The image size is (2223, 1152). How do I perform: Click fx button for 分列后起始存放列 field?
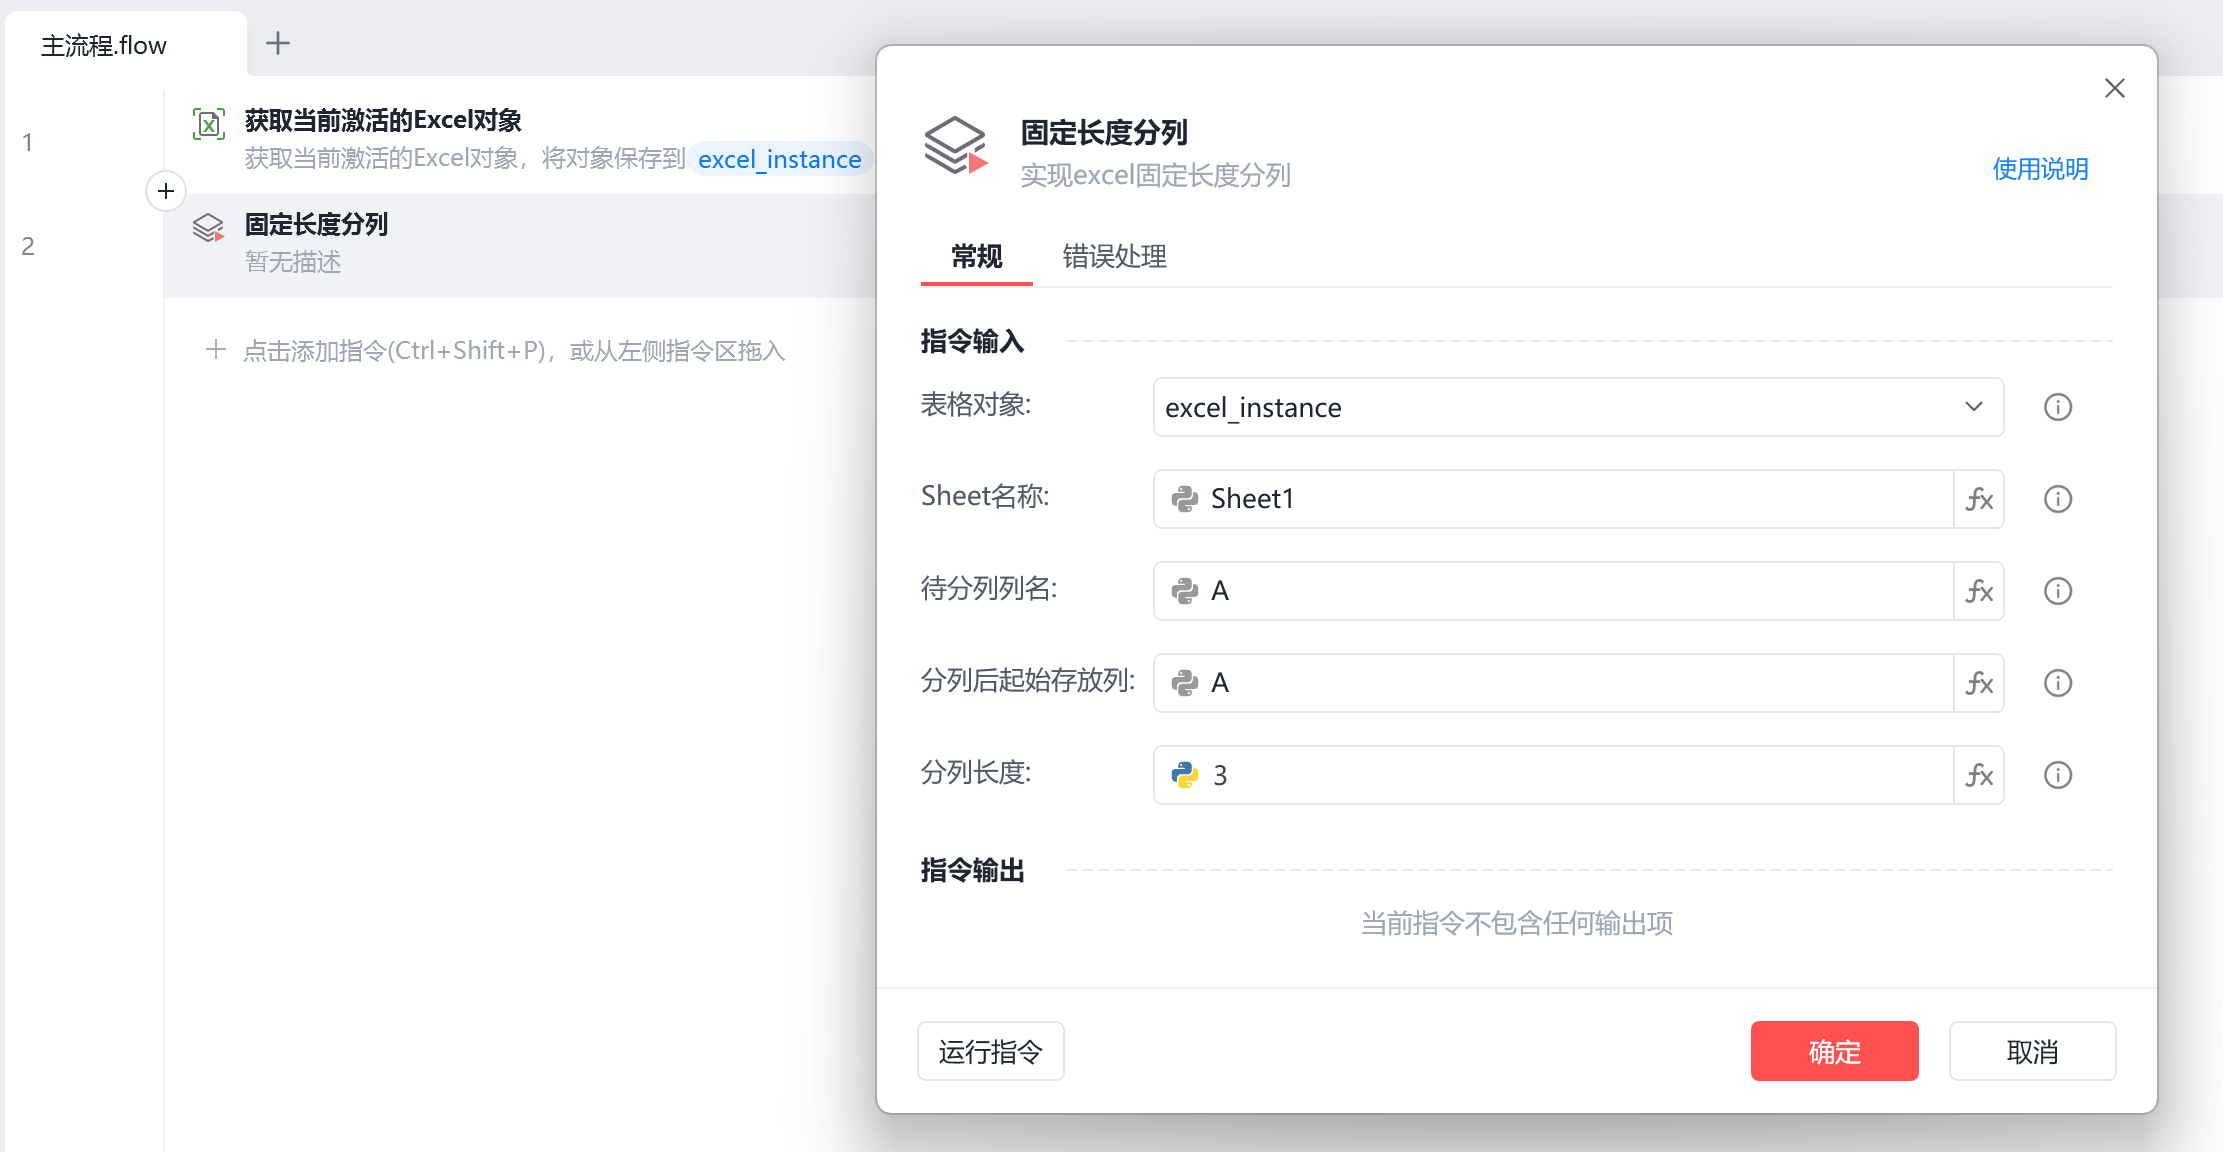click(x=1979, y=683)
